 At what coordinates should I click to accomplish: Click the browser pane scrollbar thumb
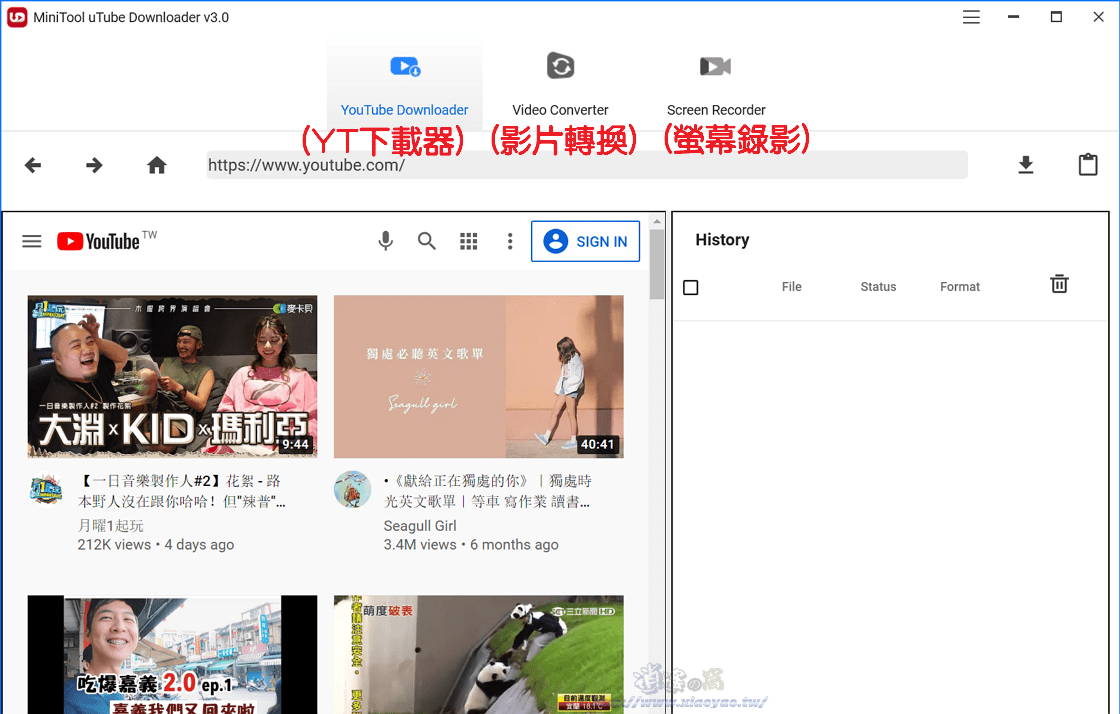(657, 264)
